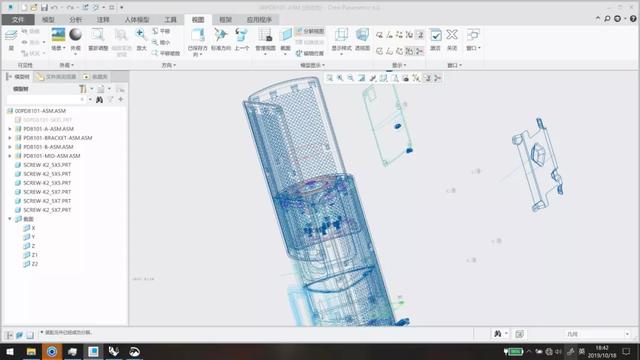Expand the PD8101-BRACKET-ASM.ASM tree node
Image resolution: width=640 pixels, height=360 pixels.
pyautogui.click(x=10, y=138)
